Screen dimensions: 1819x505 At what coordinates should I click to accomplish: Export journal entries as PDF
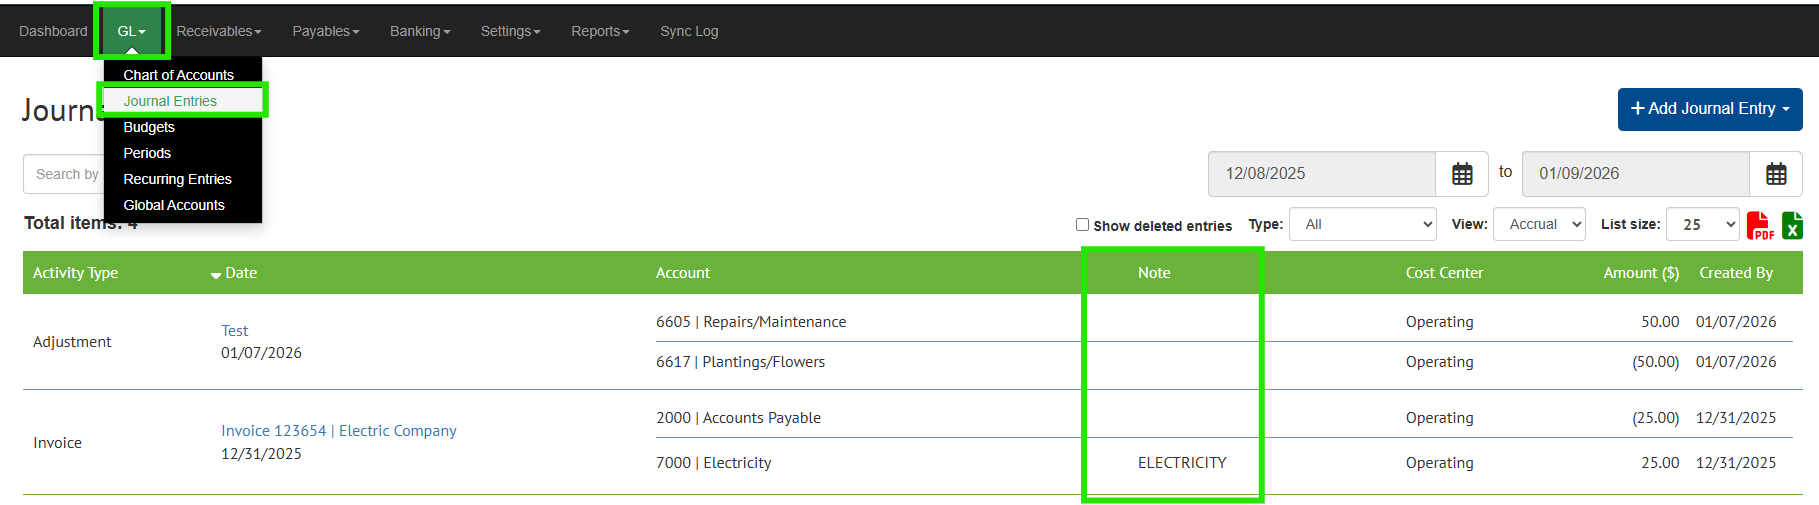pos(1759,226)
